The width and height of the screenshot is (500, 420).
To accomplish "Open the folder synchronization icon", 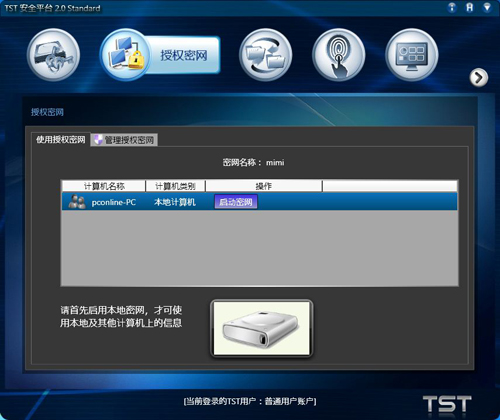I will click(x=266, y=55).
